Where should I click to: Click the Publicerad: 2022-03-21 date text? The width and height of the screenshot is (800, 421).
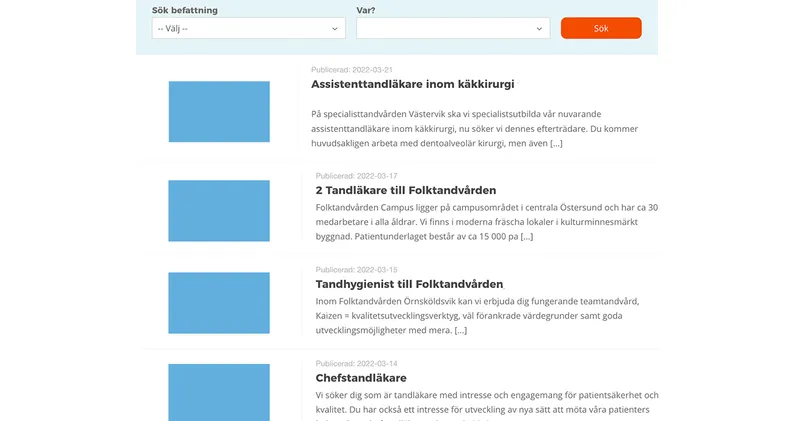[x=352, y=70]
